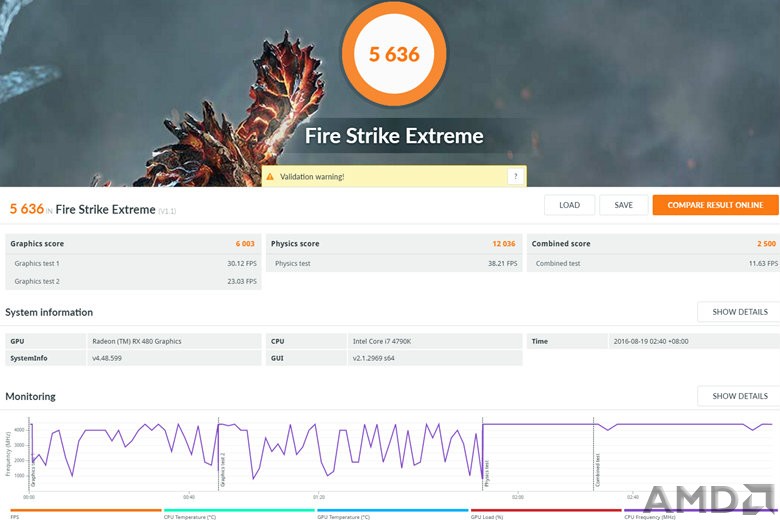Select the Physics test row
The width and height of the screenshot is (780, 520).
(x=394, y=263)
